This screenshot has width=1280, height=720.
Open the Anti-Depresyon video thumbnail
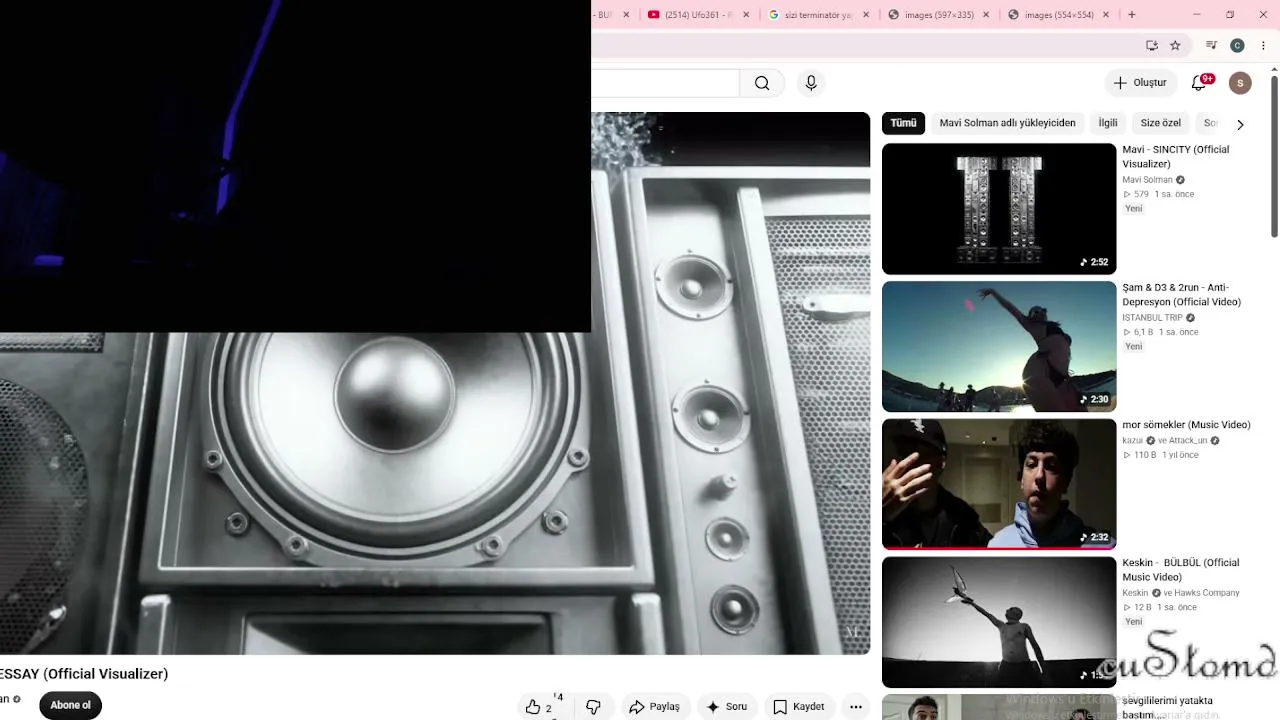coord(999,346)
